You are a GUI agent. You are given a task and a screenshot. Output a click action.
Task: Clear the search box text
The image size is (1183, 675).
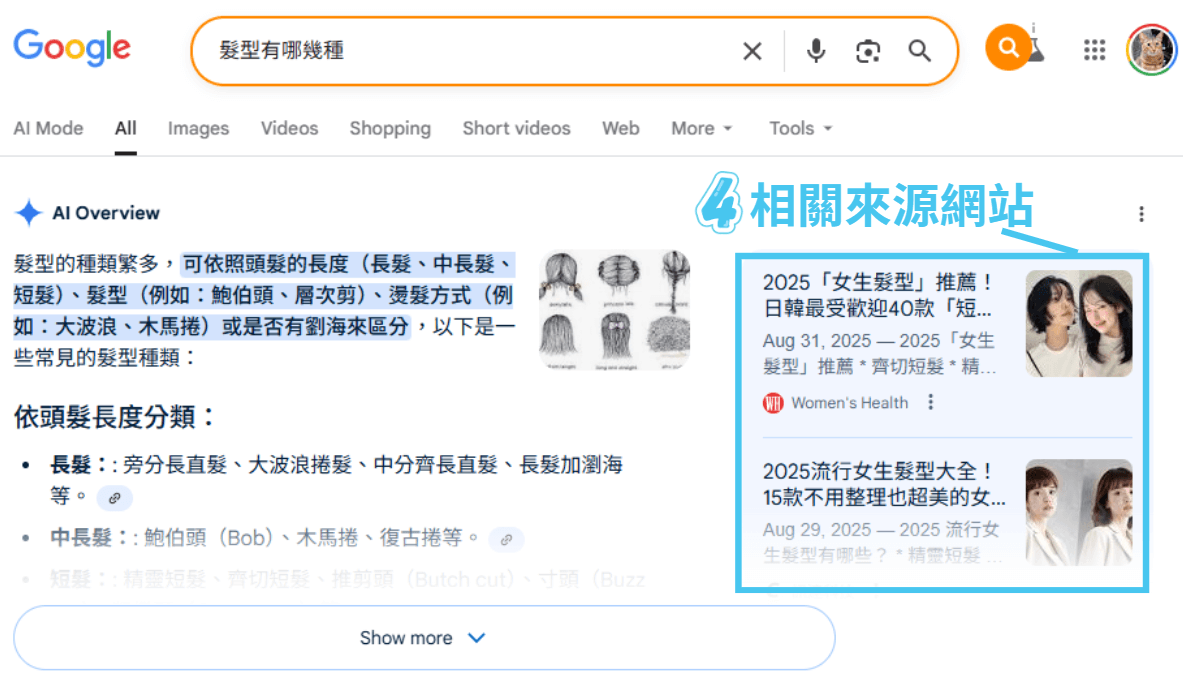tap(752, 51)
